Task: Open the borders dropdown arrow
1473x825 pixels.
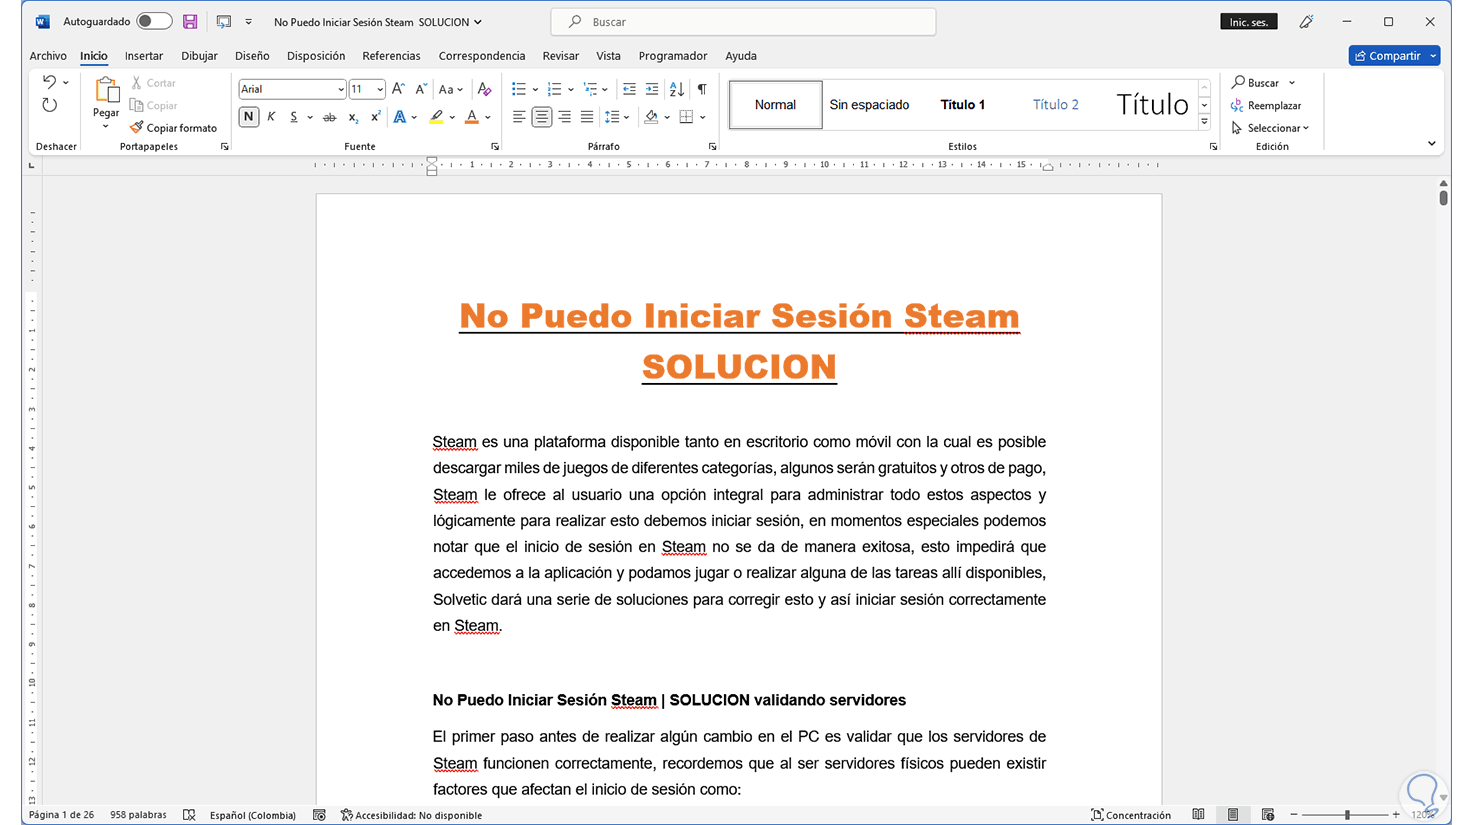Action: (x=703, y=118)
